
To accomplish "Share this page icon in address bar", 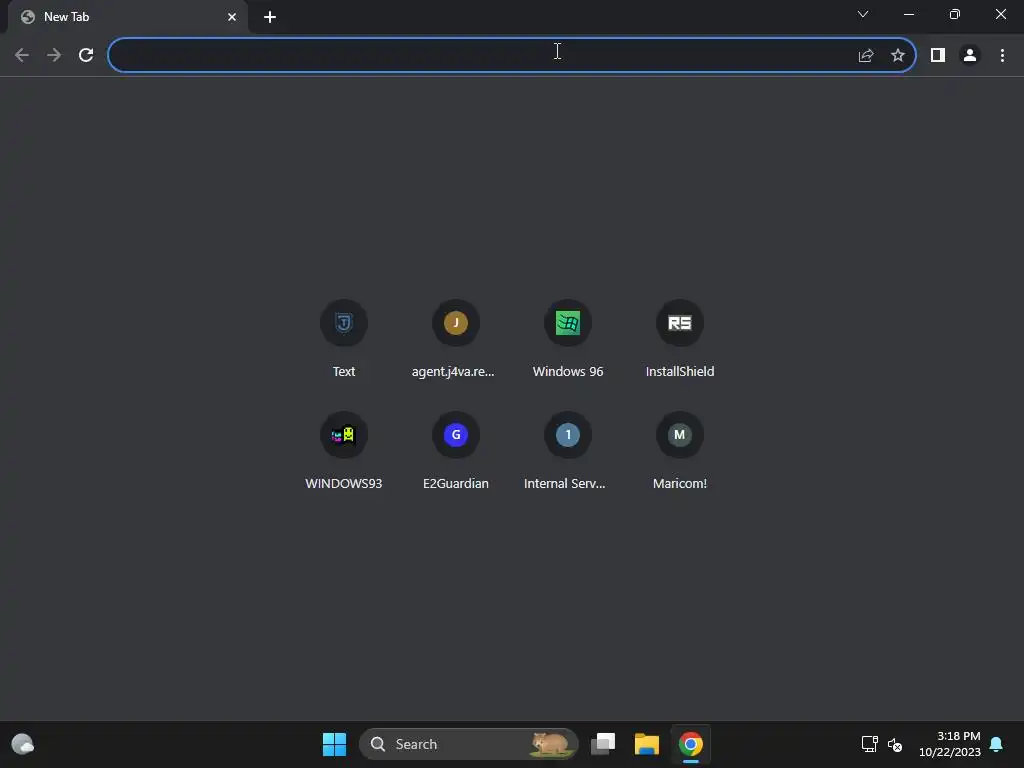I will coord(866,56).
